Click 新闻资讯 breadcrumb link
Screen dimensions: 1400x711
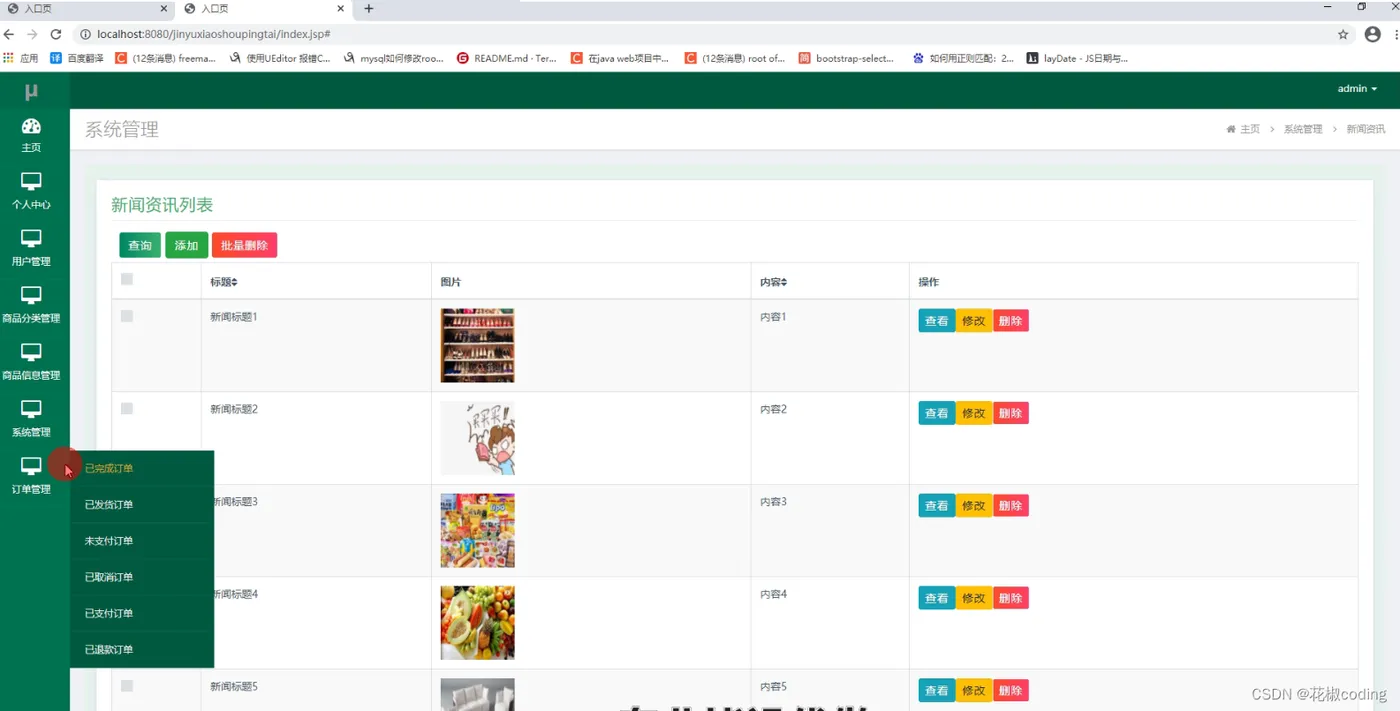pos(1366,129)
